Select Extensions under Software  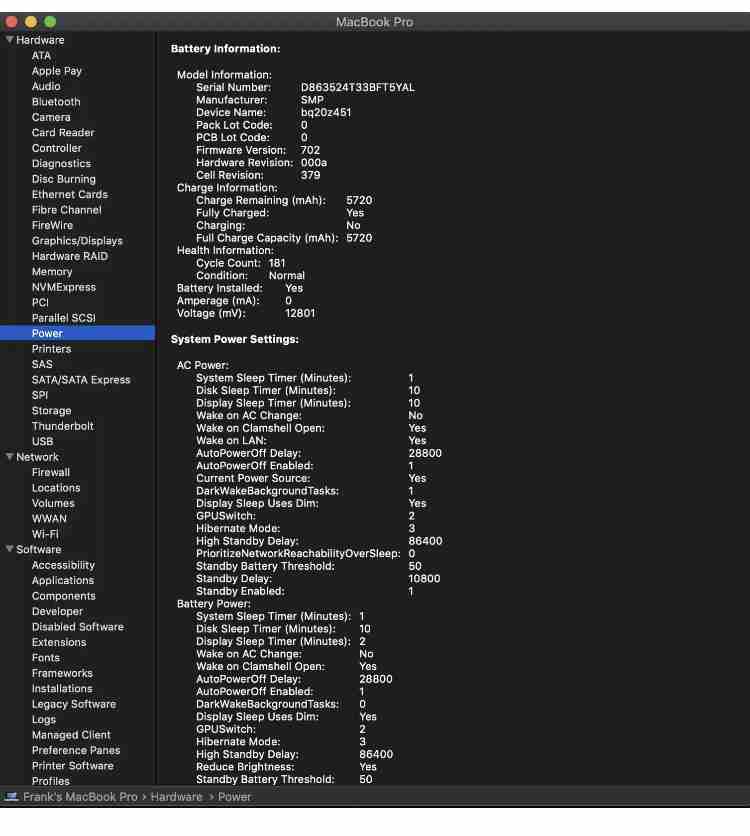(59, 642)
